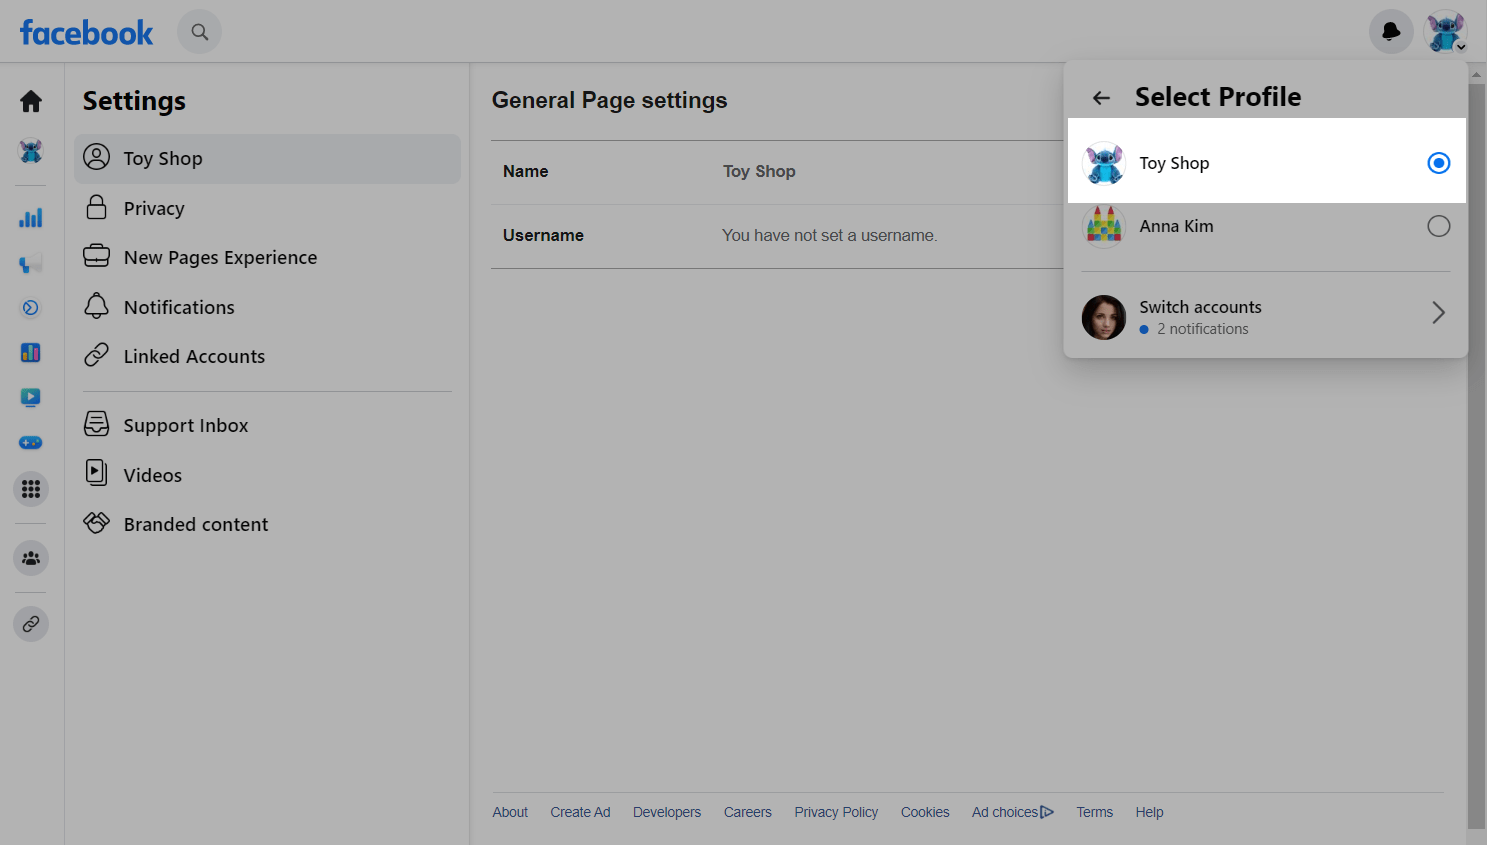Image resolution: width=1487 pixels, height=845 pixels.
Task: Go back using Select Profile arrow
Action: click(1101, 98)
